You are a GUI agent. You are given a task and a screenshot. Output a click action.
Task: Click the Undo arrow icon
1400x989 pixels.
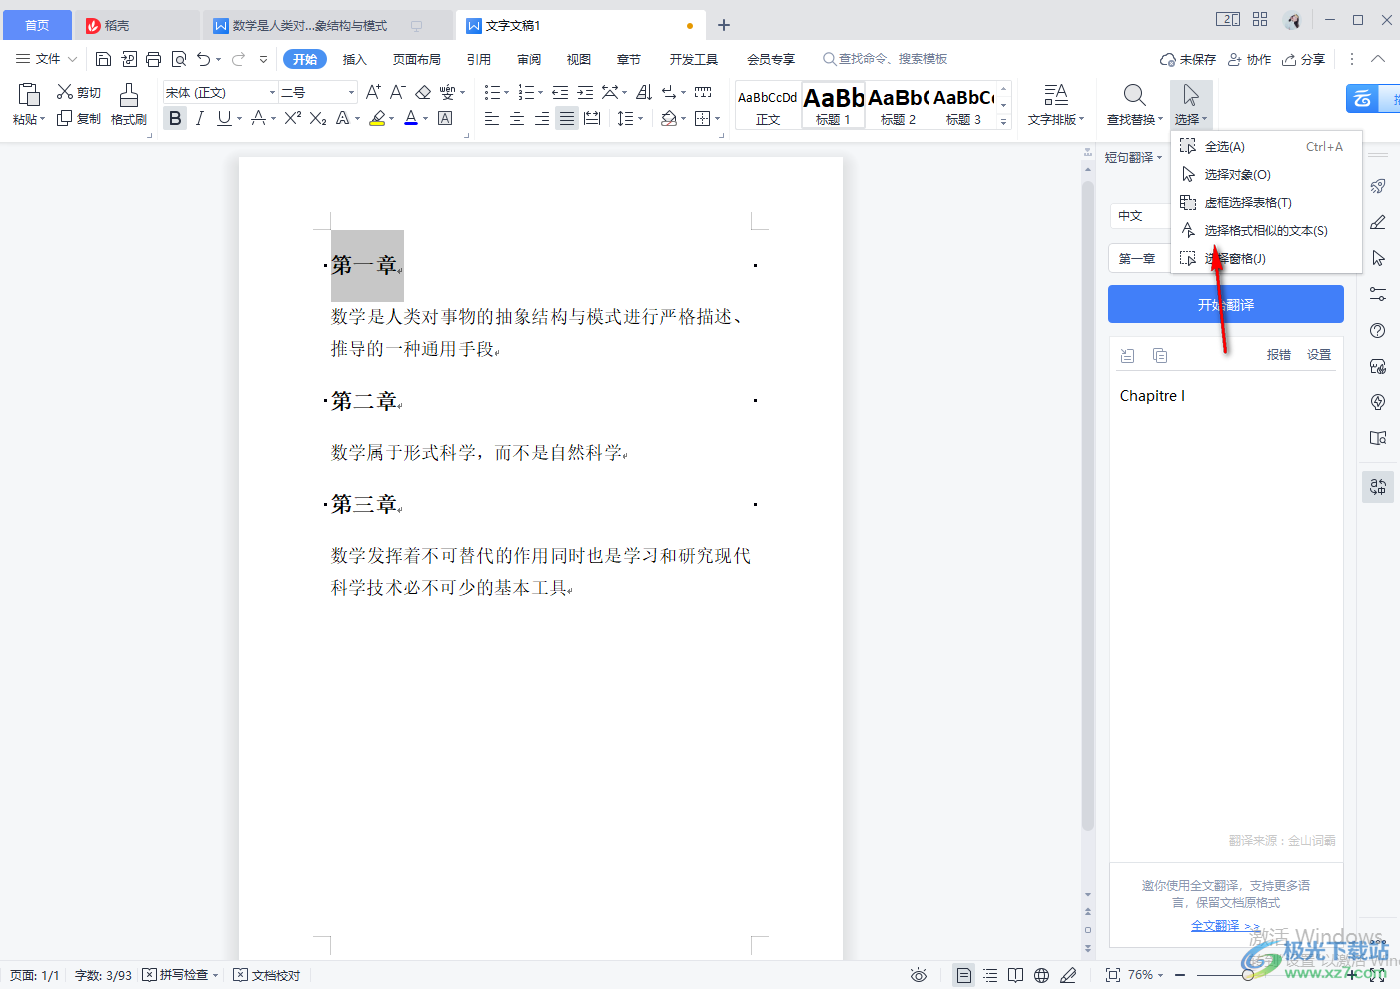click(x=204, y=59)
